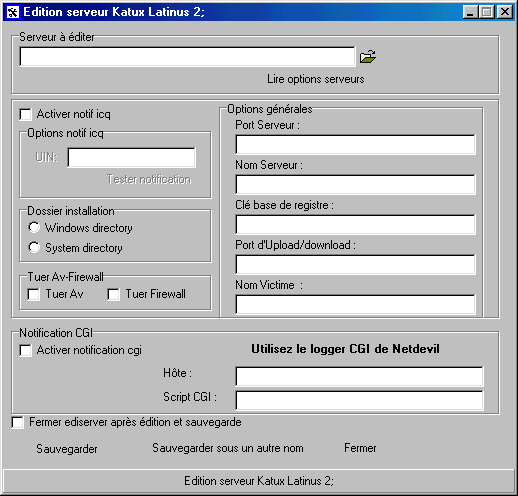Image resolution: width=518 pixels, height=496 pixels.
Task: Check Fermer ediserver après édition et sauvegarde
Action: [x=18, y=422]
